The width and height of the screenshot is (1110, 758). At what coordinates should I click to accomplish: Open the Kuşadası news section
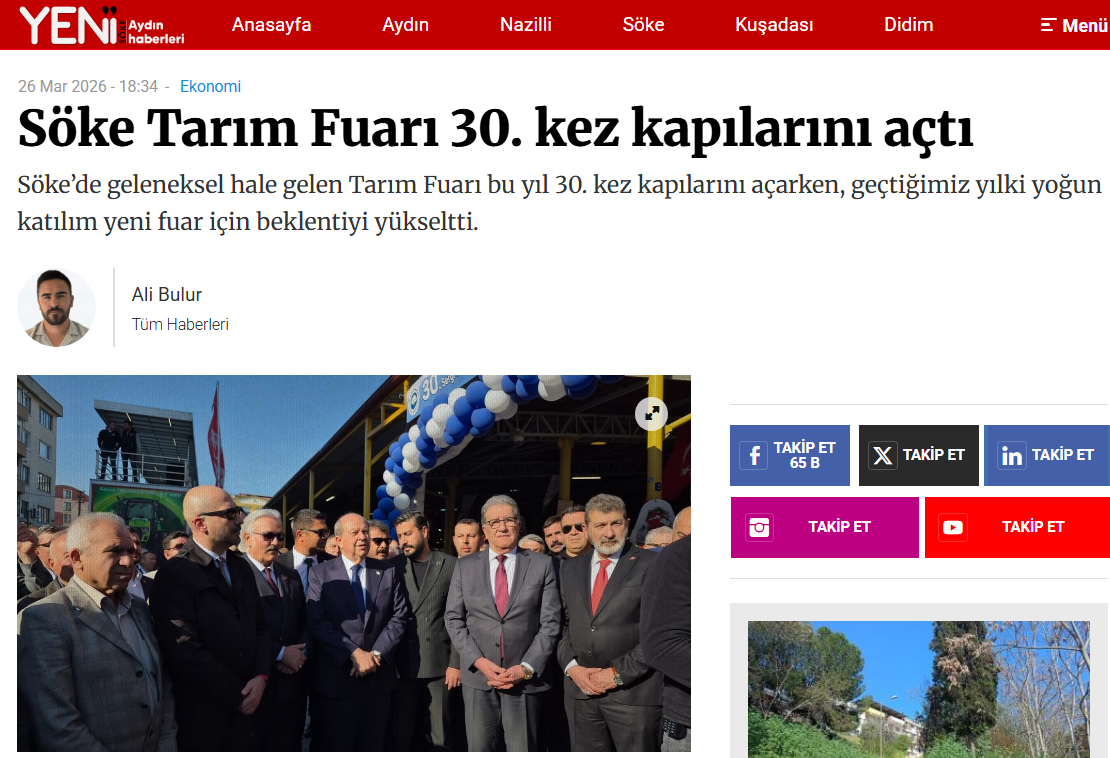click(x=774, y=25)
